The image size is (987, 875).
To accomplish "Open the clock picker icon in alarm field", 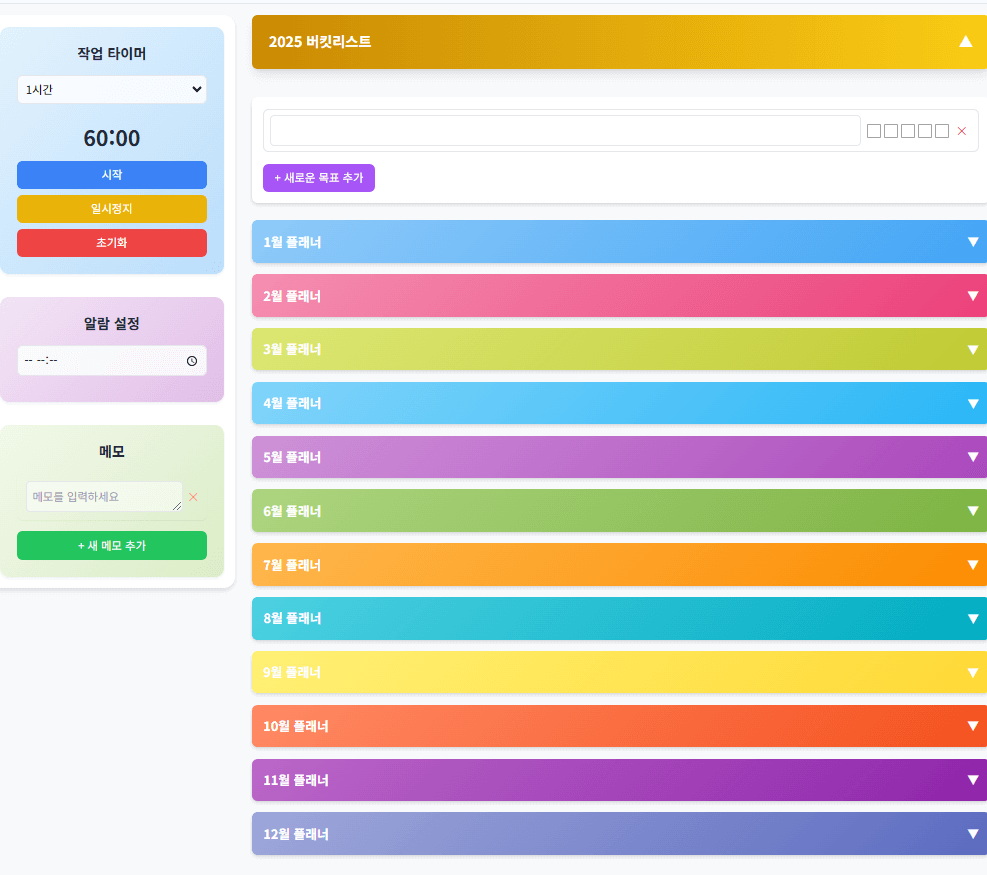I will click(192, 361).
